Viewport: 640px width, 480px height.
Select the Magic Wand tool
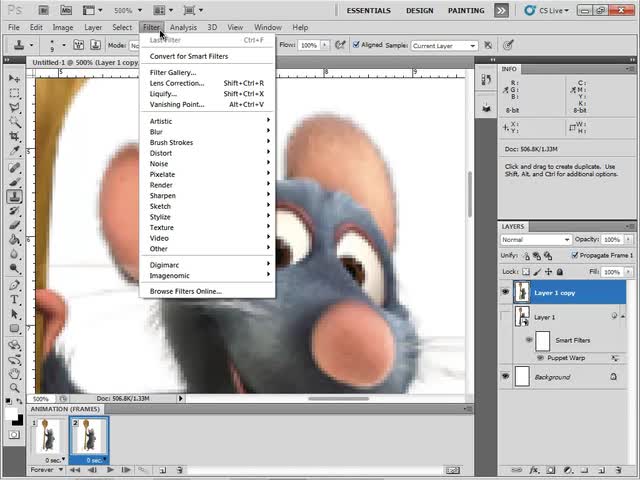pos(14,122)
